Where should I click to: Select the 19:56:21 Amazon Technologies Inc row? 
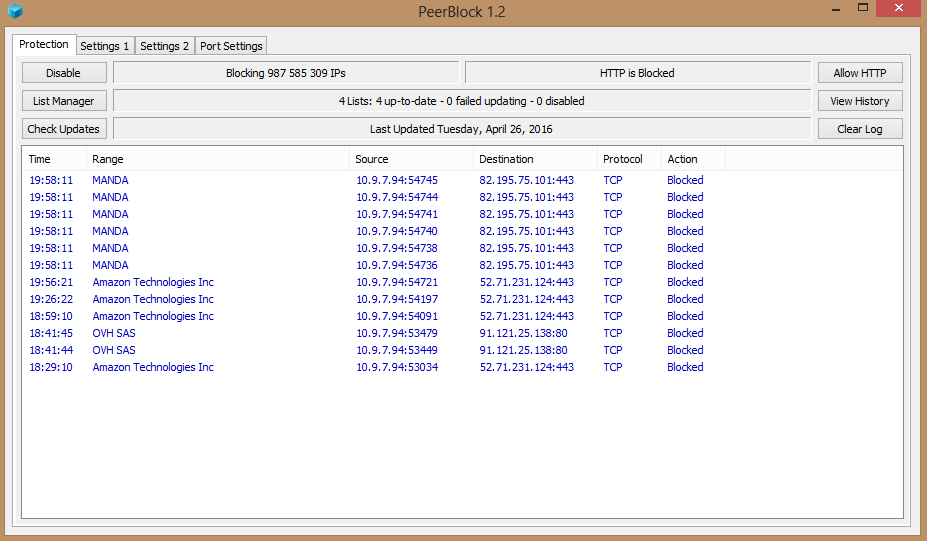click(462, 282)
